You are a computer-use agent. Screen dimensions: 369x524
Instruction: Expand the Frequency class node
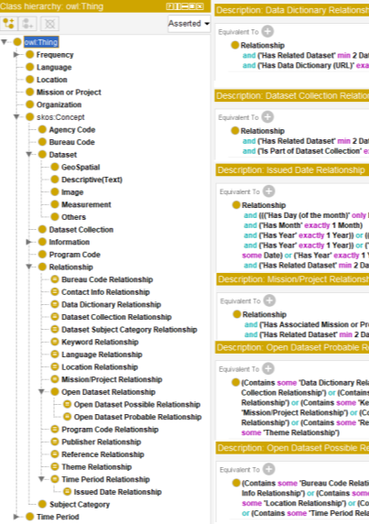(x=16, y=54)
